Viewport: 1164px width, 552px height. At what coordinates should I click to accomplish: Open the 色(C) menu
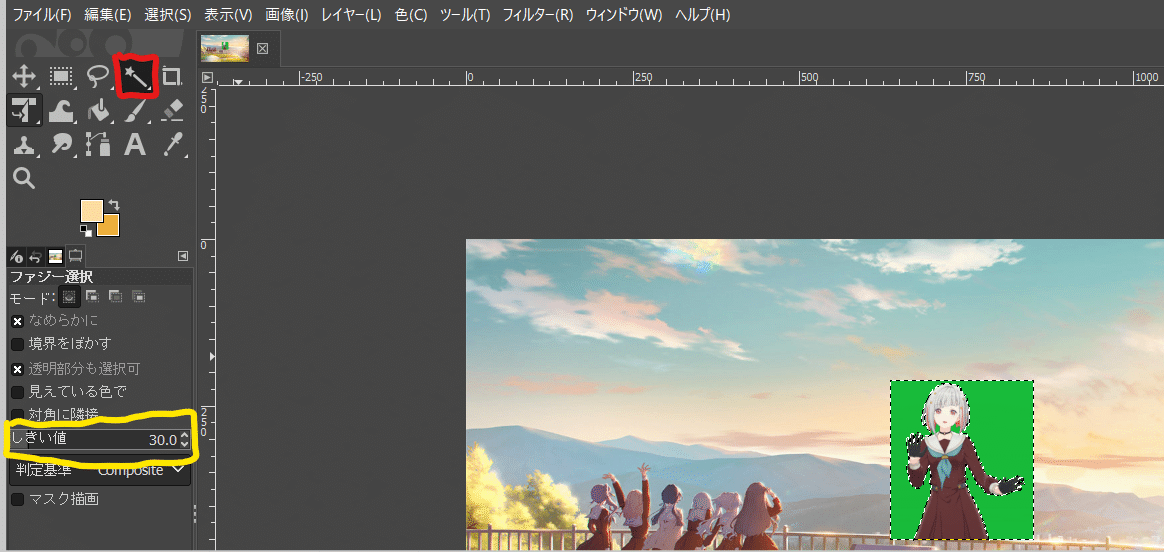pos(411,14)
